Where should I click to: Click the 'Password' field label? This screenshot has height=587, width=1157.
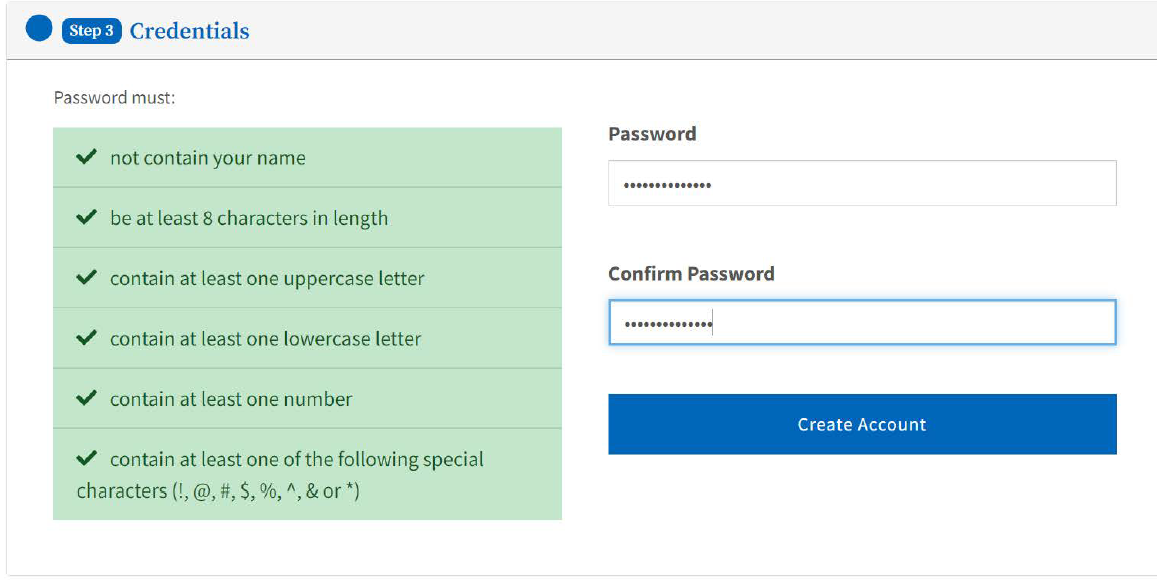[x=652, y=133]
